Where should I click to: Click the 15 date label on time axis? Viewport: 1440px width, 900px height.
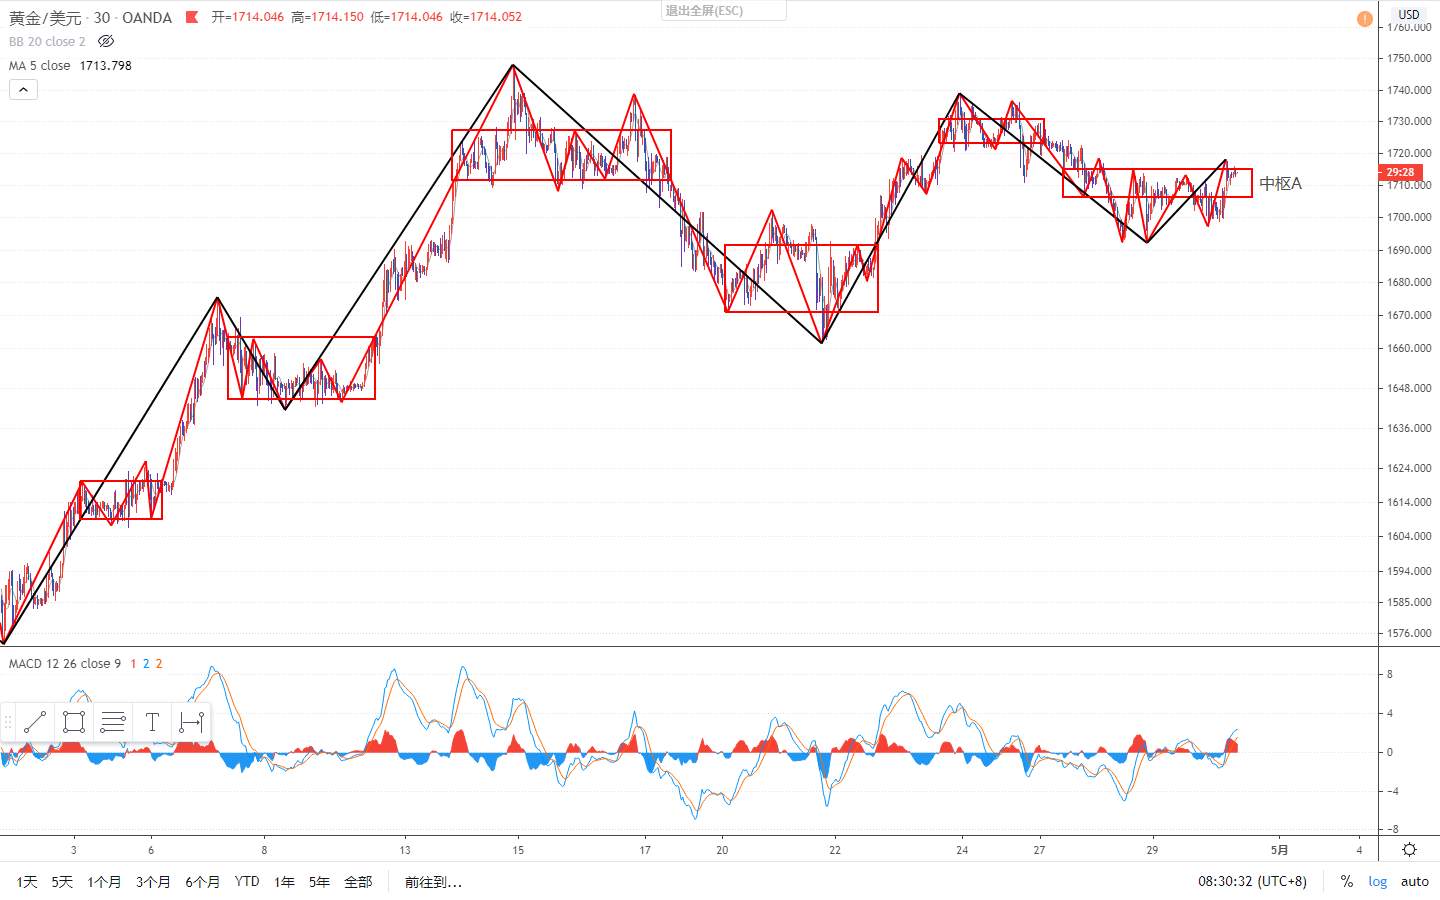518,850
